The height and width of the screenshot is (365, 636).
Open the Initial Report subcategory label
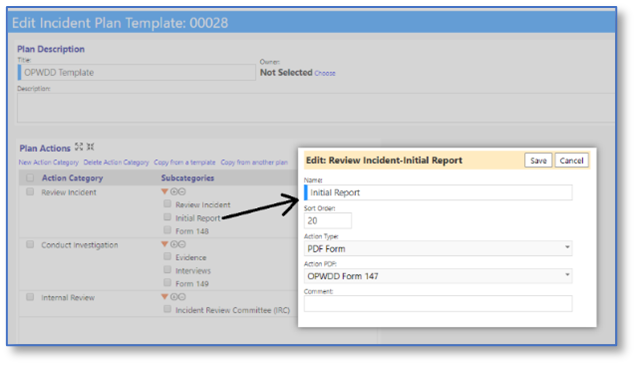coord(198,218)
